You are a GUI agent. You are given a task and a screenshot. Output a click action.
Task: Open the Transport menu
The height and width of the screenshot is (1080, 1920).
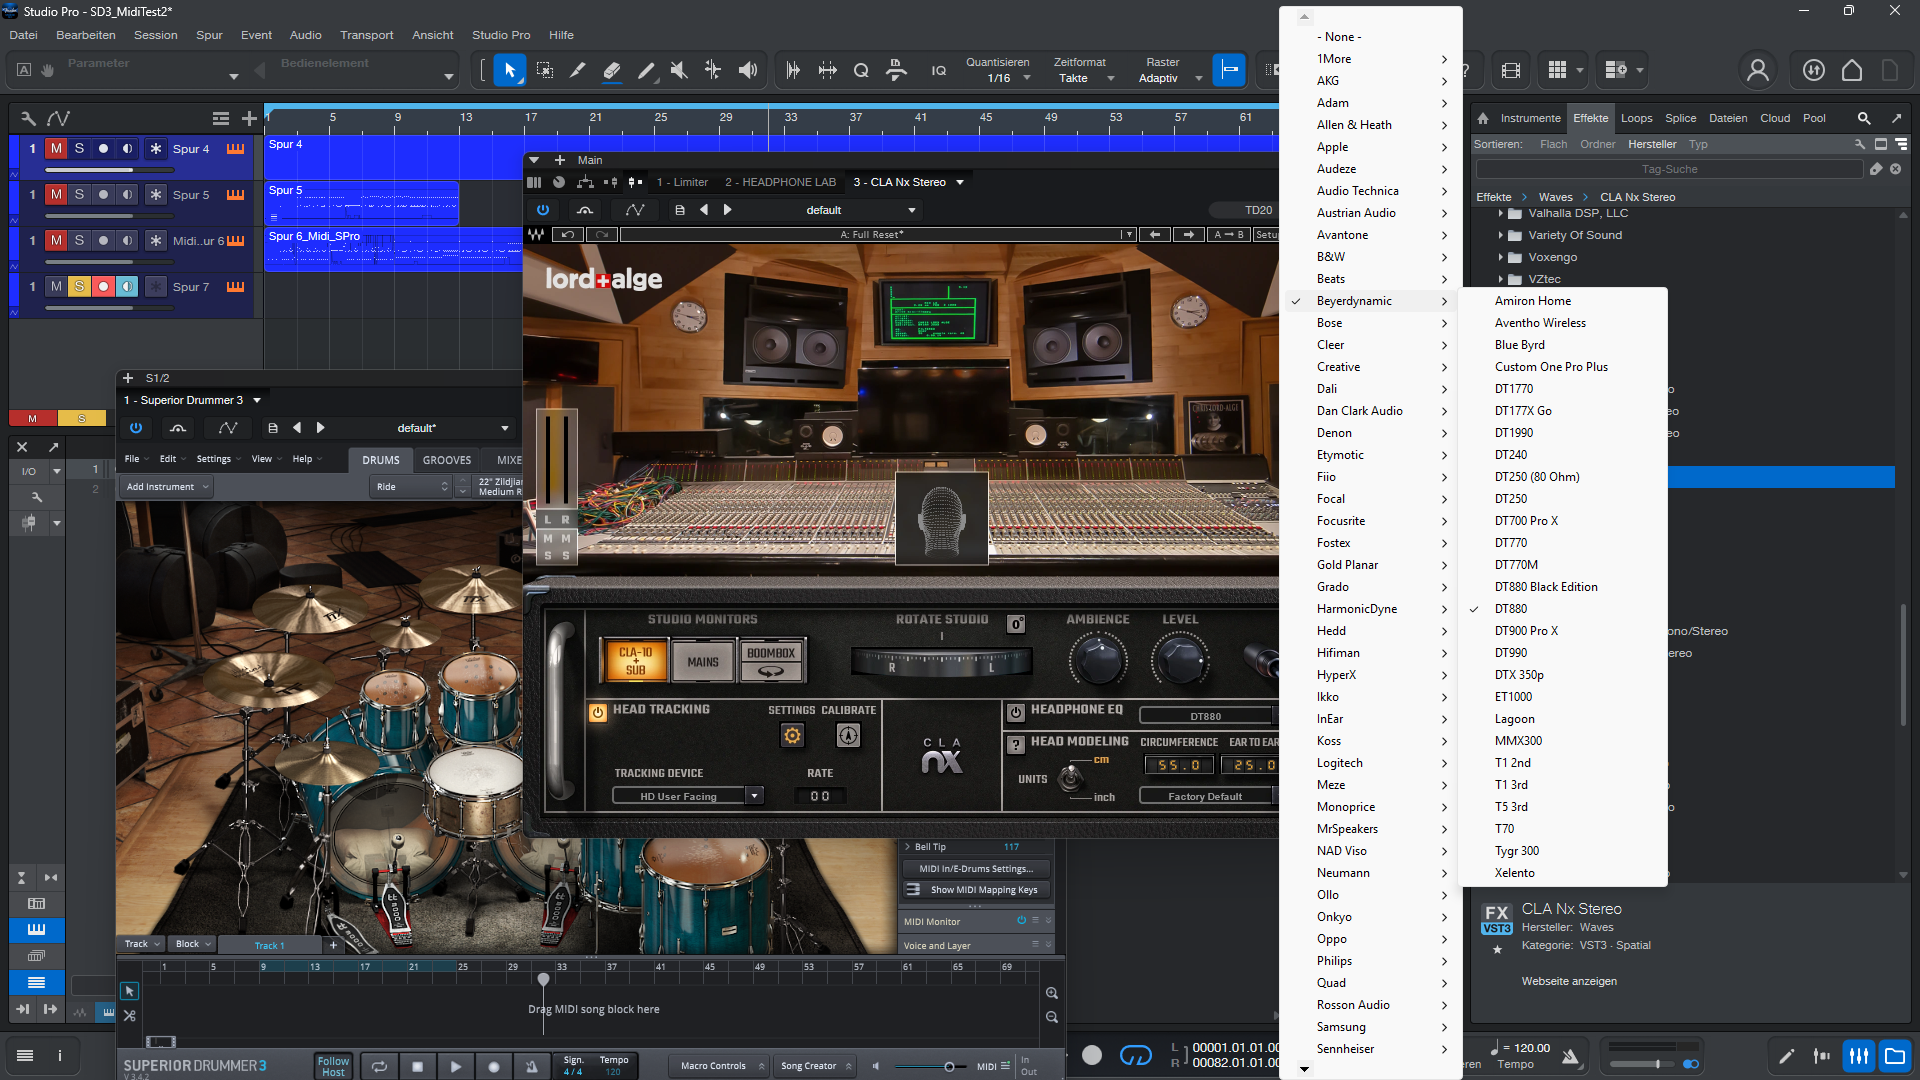click(366, 35)
